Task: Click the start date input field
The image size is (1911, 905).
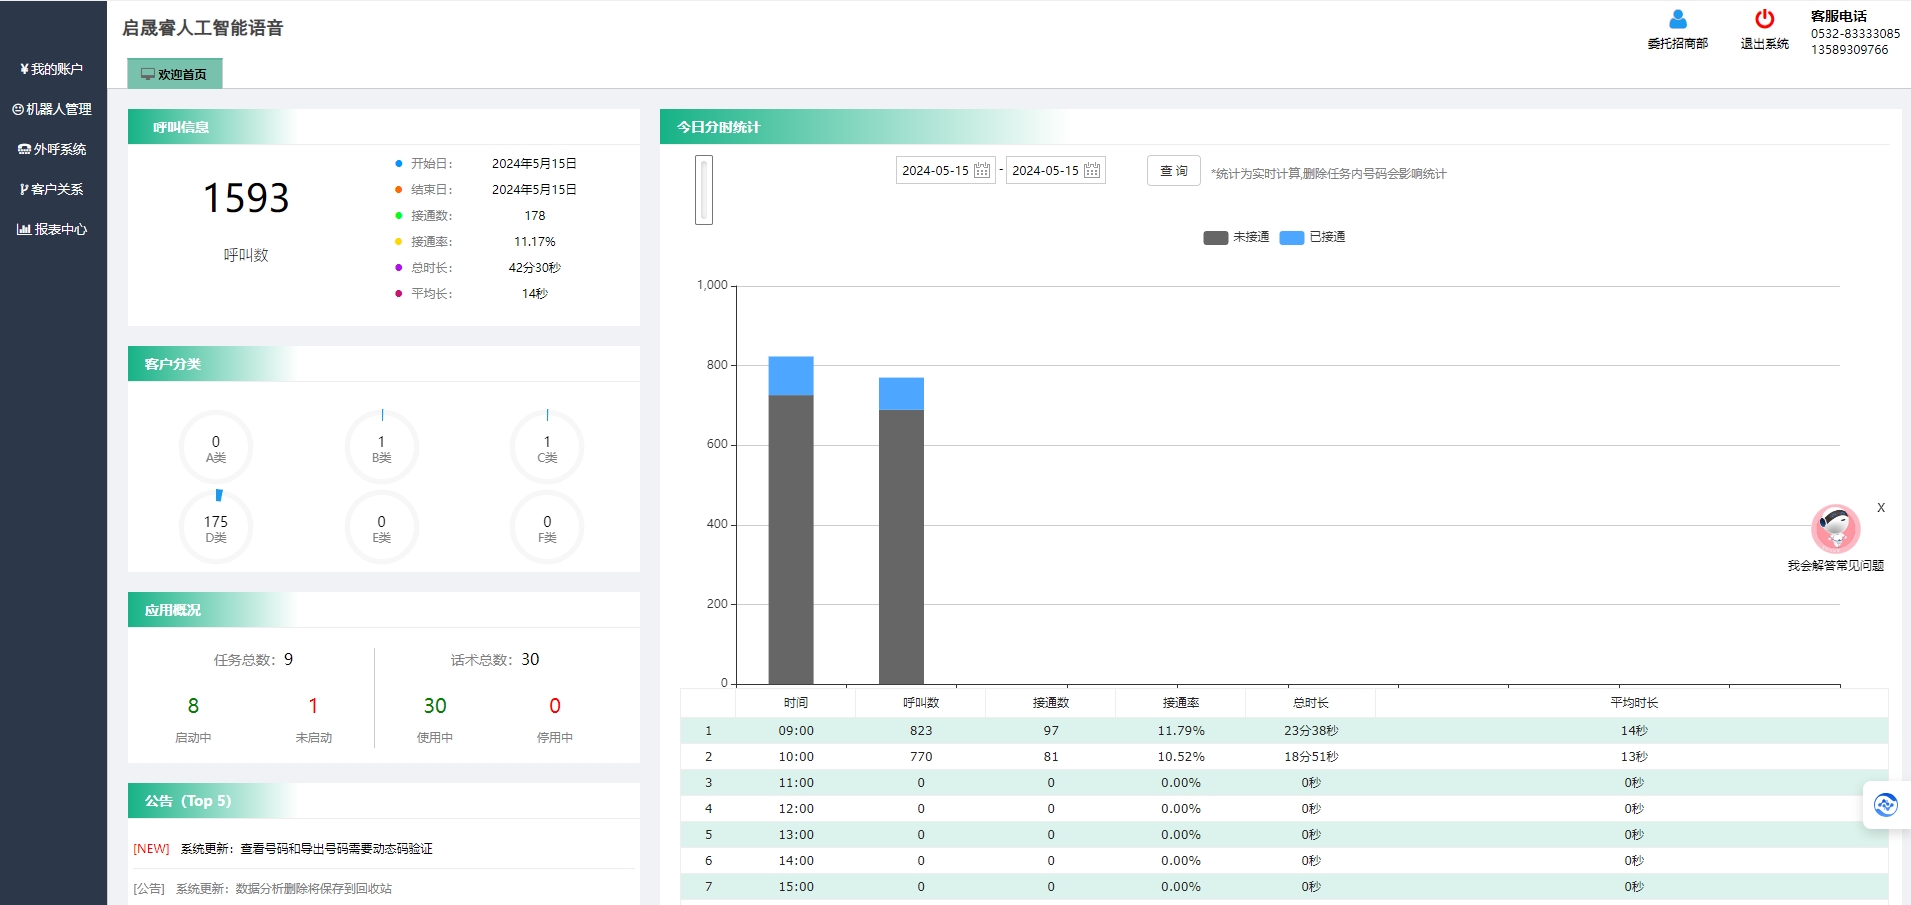Action: click(935, 171)
